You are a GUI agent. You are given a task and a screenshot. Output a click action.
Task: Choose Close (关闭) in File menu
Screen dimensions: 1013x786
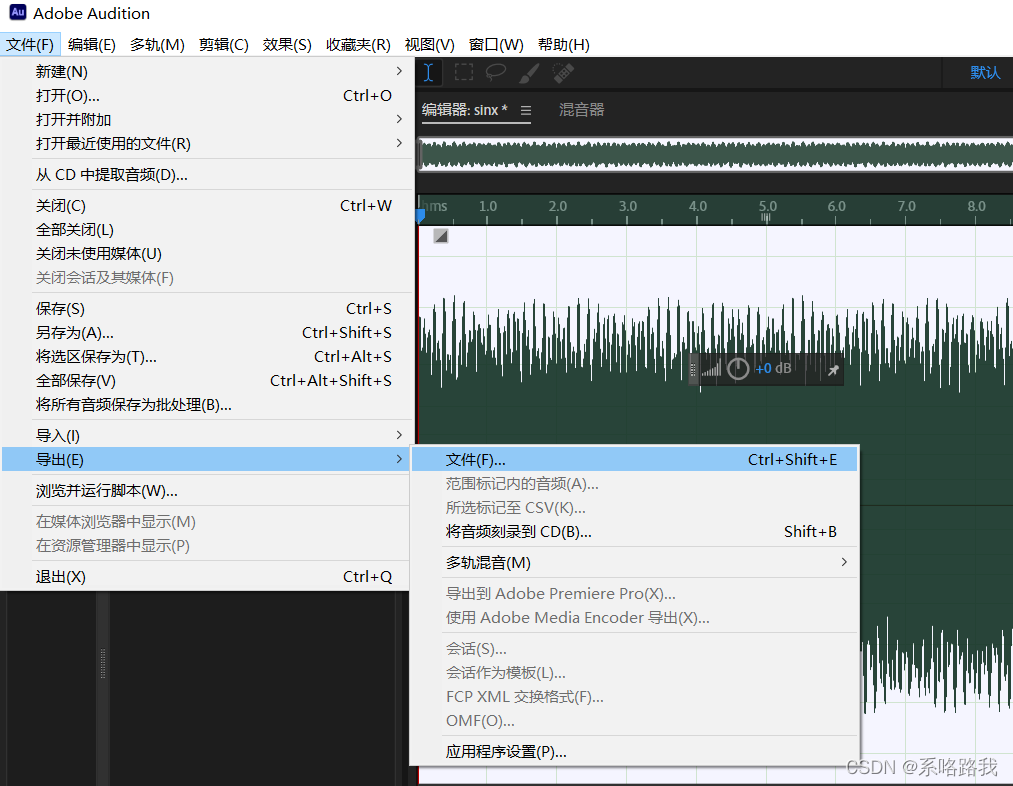[207, 205]
